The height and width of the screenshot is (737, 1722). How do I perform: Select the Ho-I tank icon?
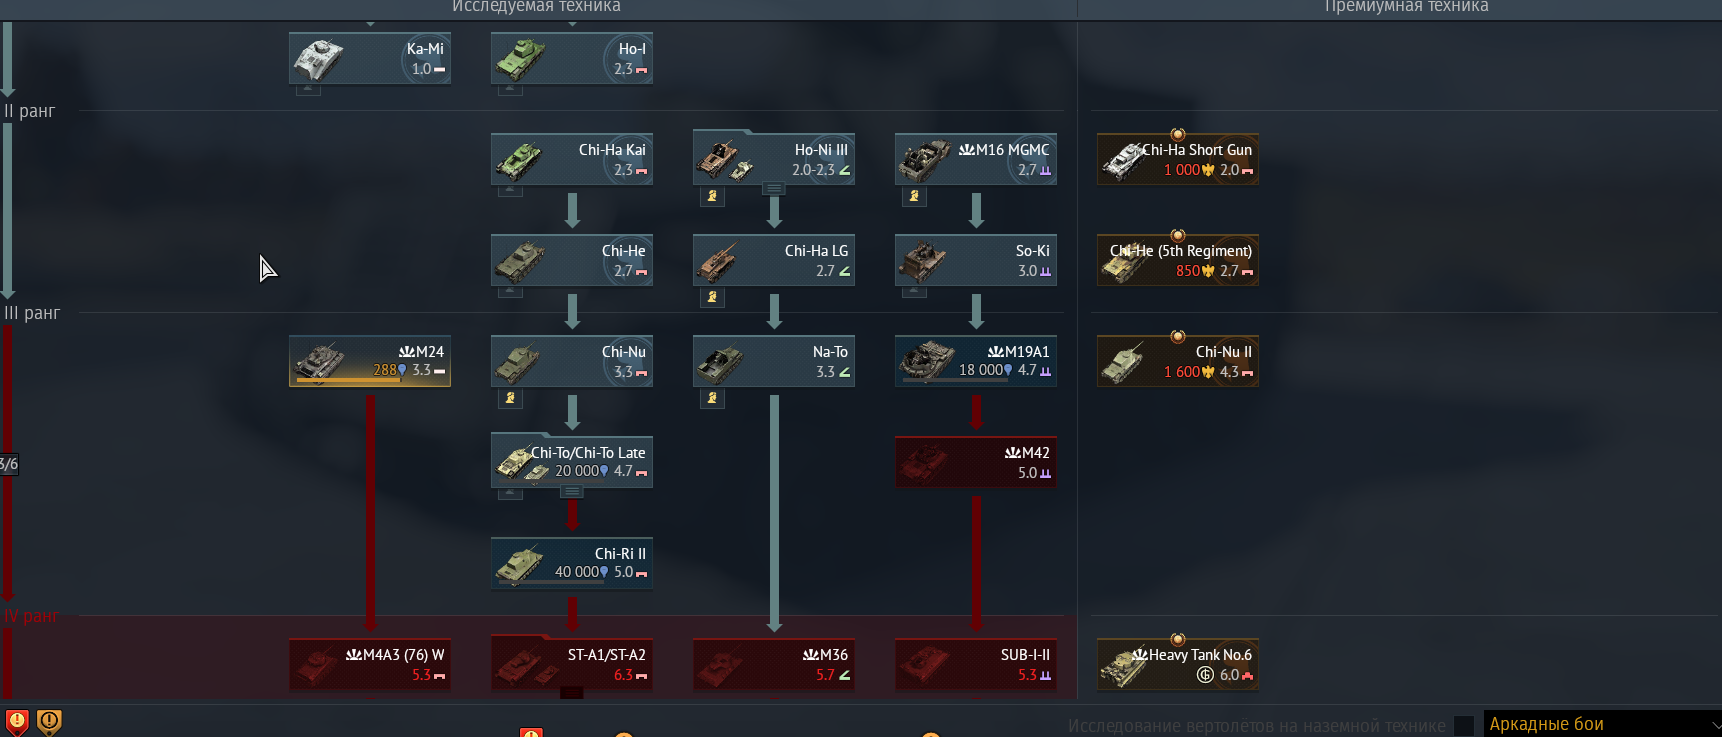tap(521, 58)
